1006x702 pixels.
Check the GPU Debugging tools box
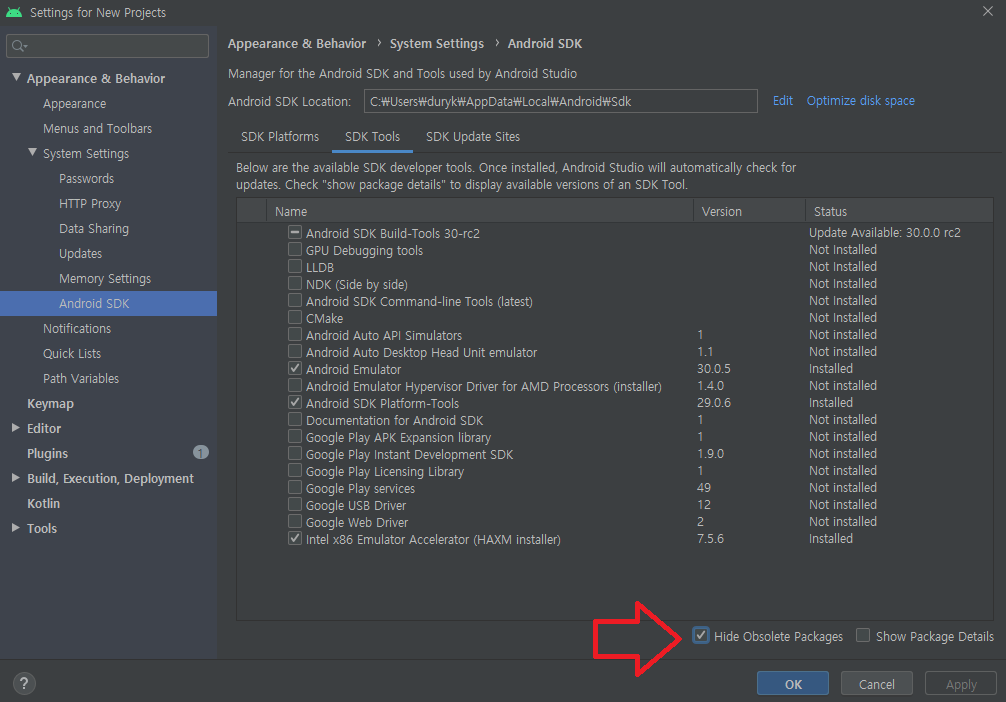click(x=294, y=249)
